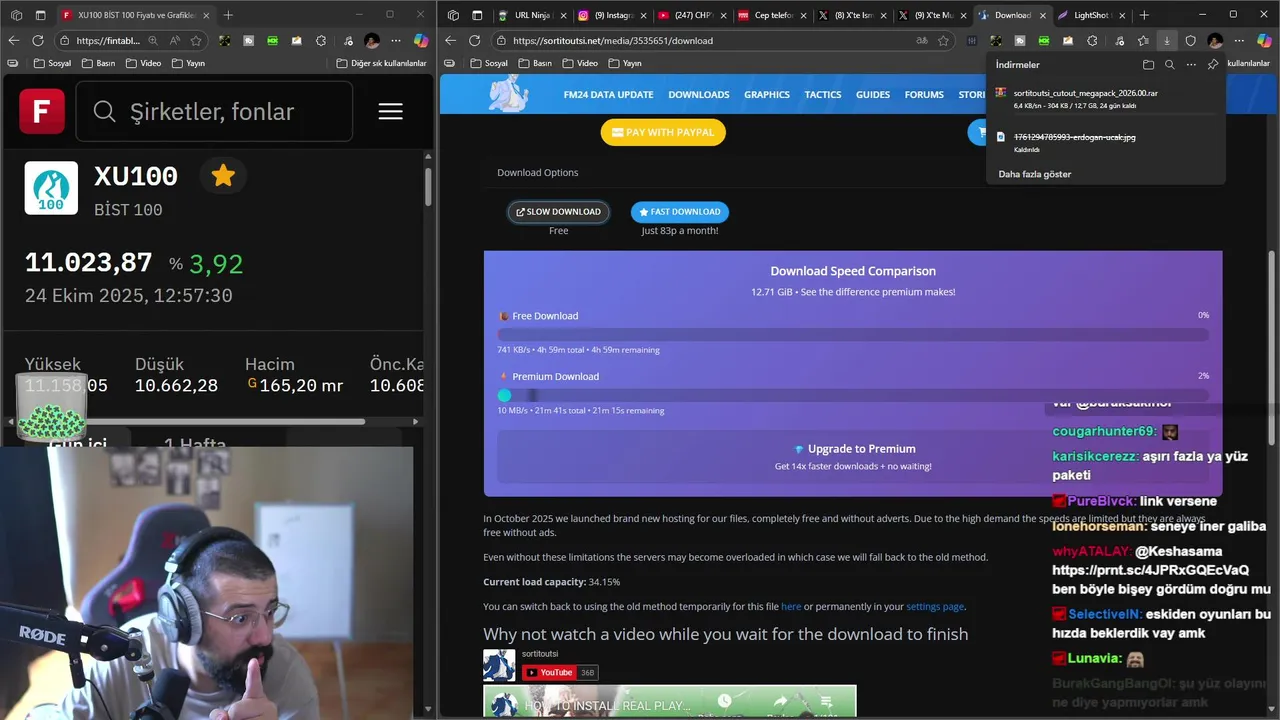The width and height of the screenshot is (1280, 720).
Task: Open the Video bookmarks folder in left window
Action: click(144, 63)
